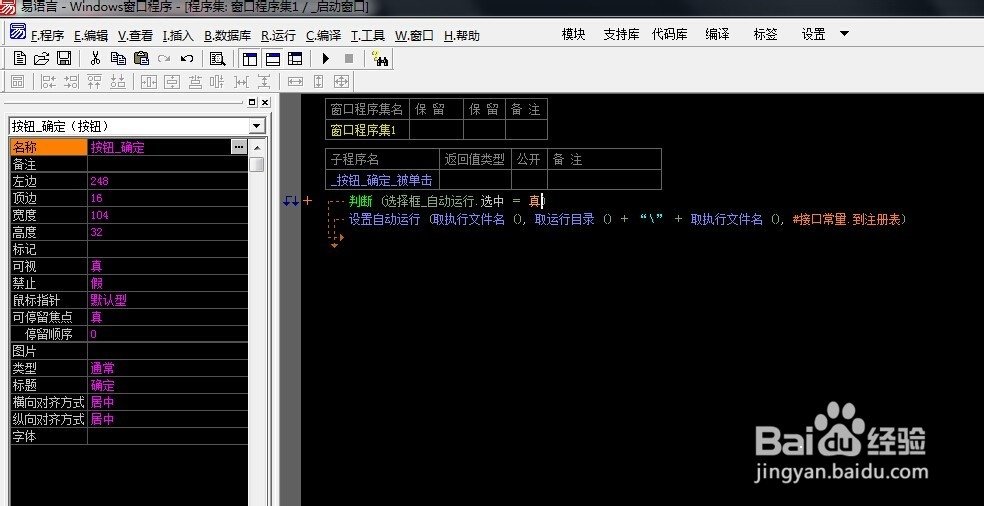The image size is (984, 506).
Task: Click the property list scrollbar up arrow
Action: [x=256, y=148]
